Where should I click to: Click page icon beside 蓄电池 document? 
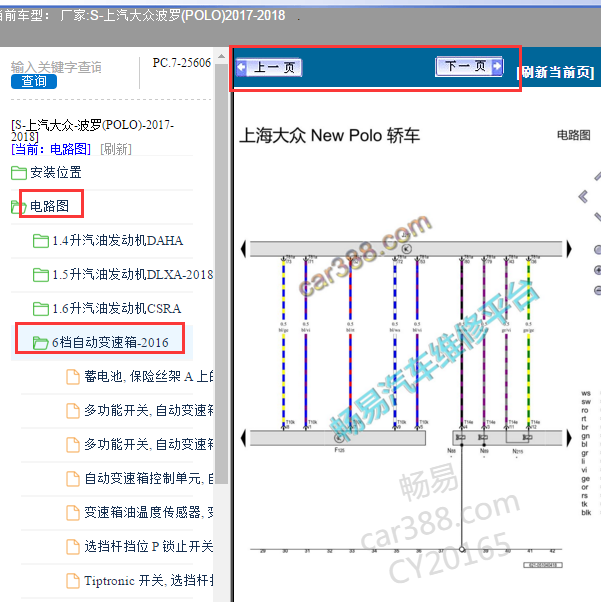(73, 377)
